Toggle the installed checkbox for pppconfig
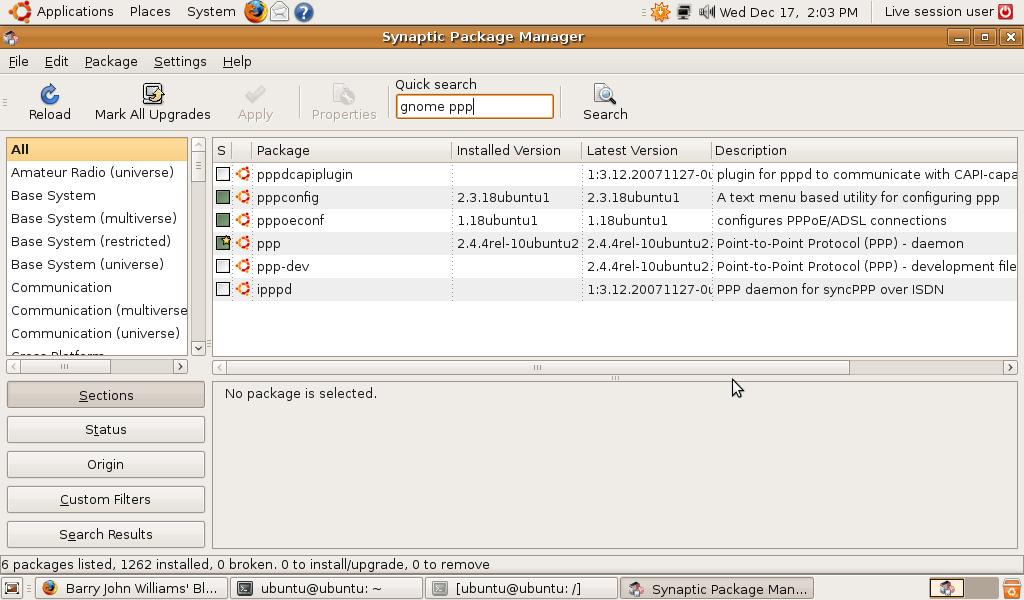Image resolution: width=1024 pixels, height=600 pixels. point(223,197)
